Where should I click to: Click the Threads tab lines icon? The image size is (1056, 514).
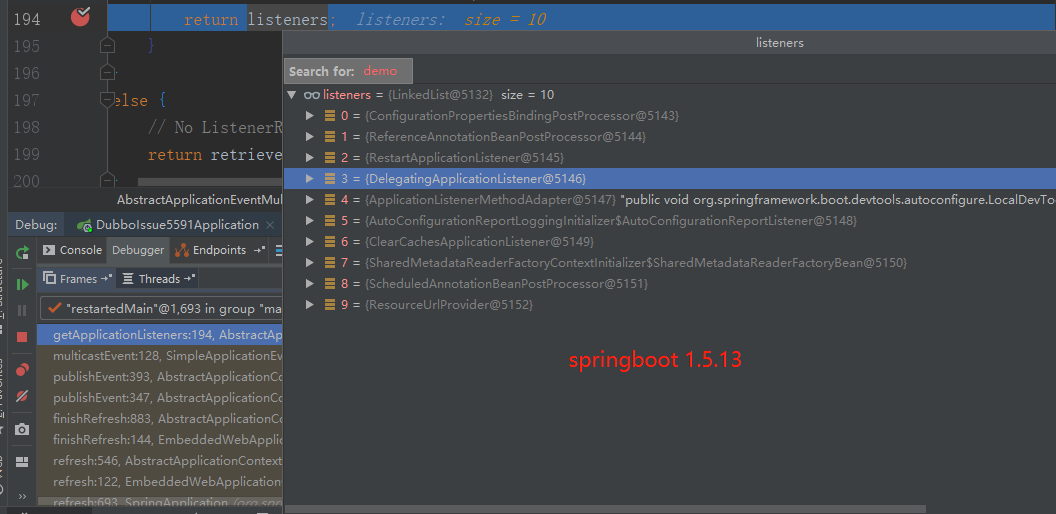coord(128,278)
